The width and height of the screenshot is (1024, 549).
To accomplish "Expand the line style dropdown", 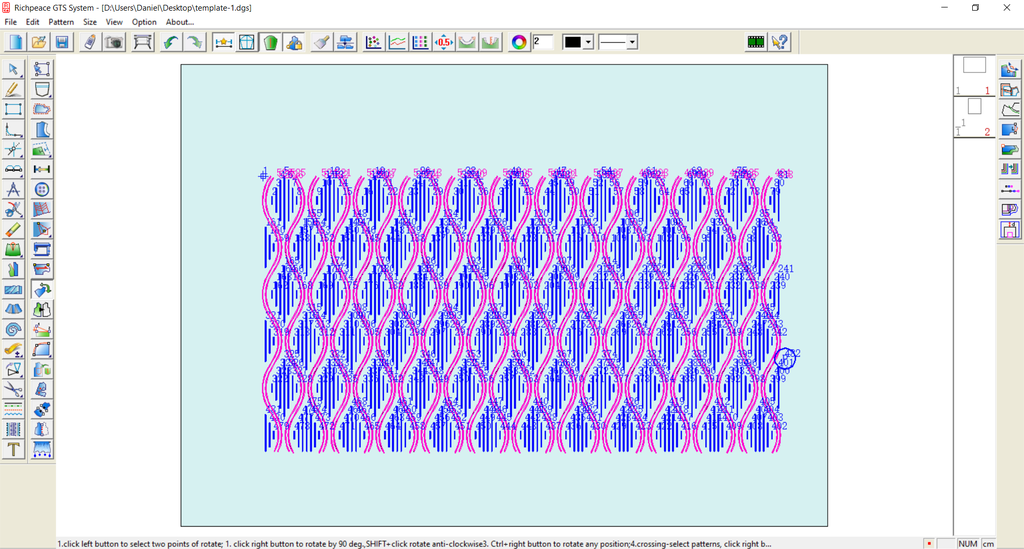I will (632, 42).
